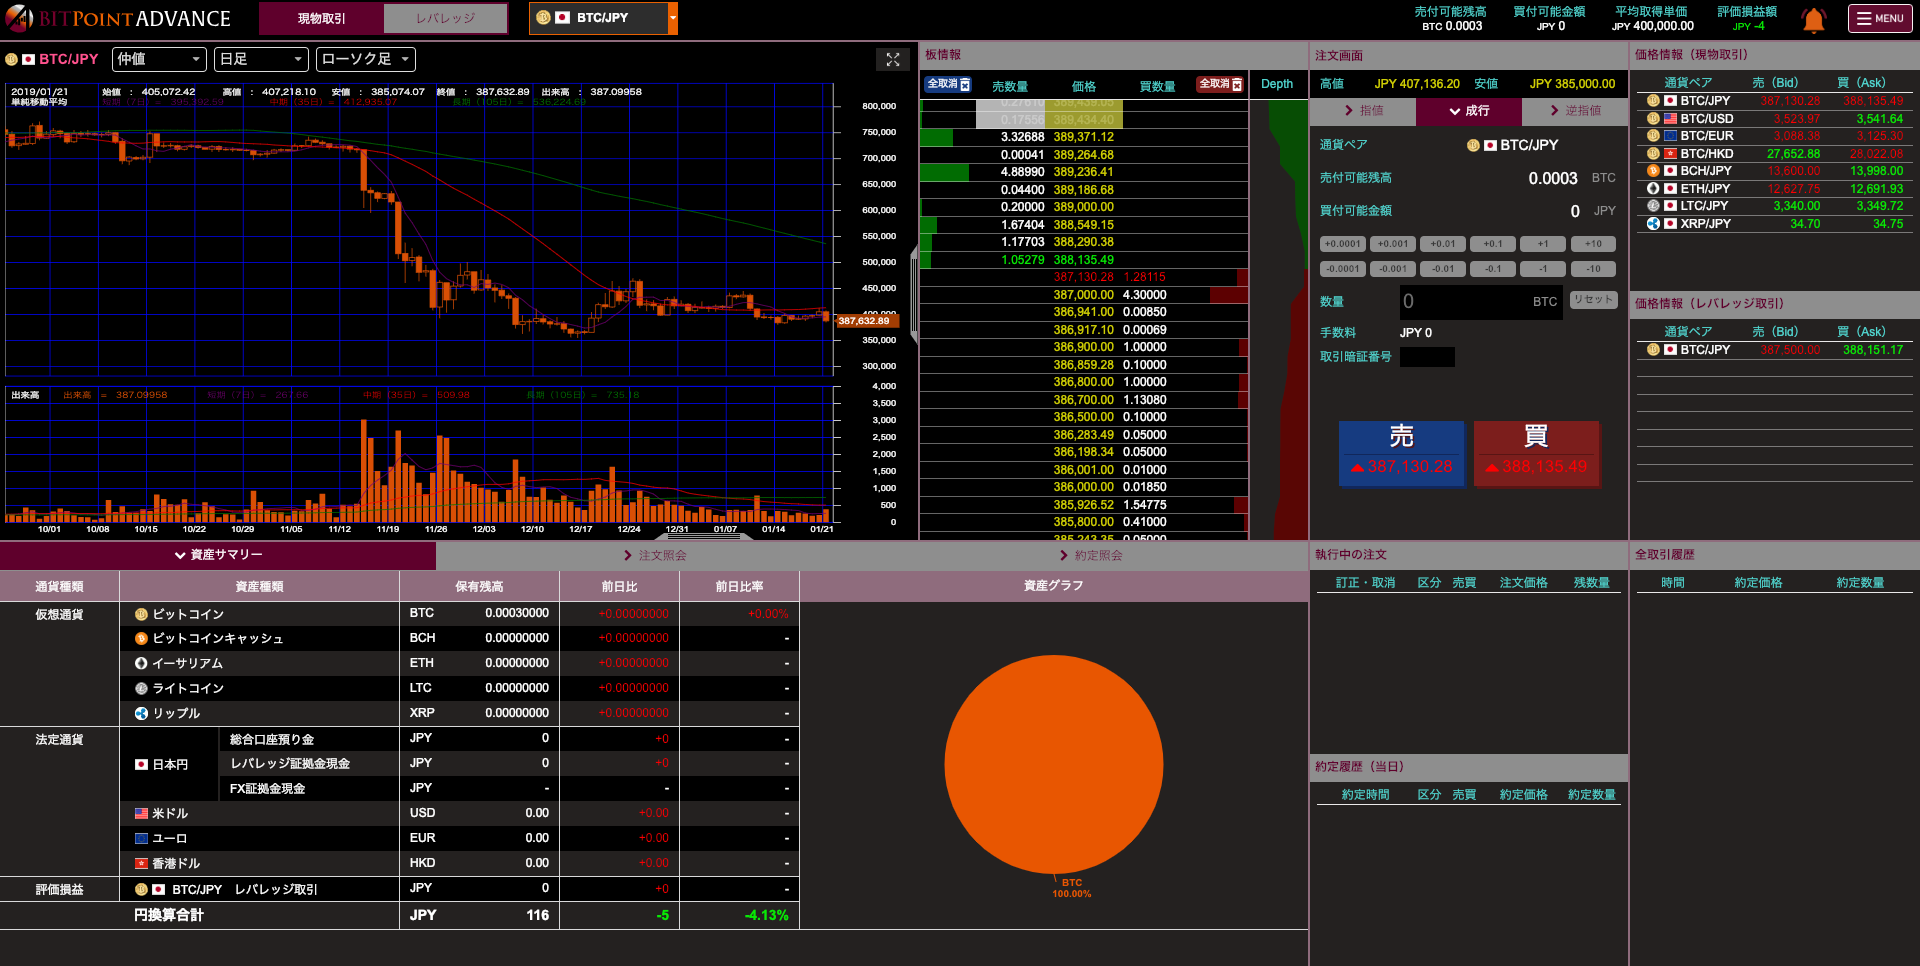The image size is (1920, 966).
Task: Select BTC/USD coin icon in spot price list
Action: pos(1653,119)
